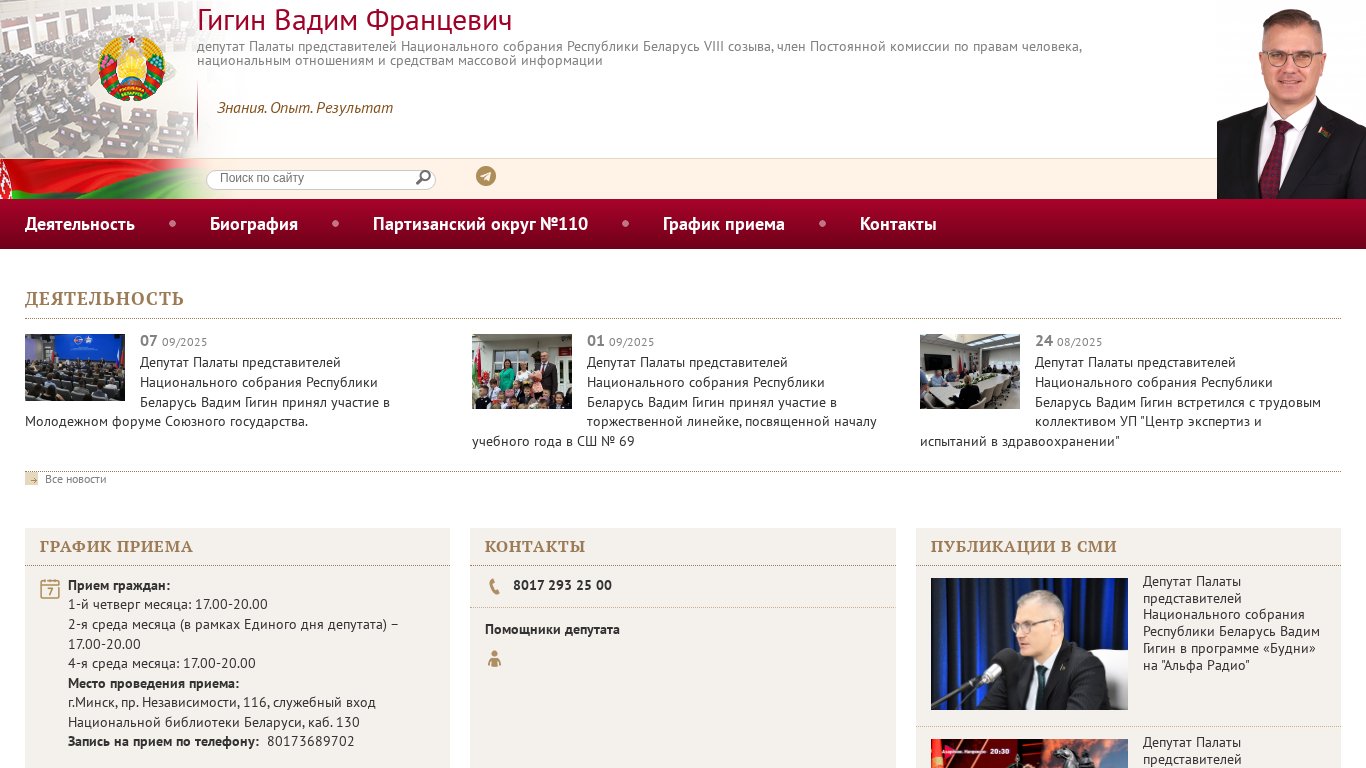Screen dimensions: 1366x768
Task: Click the line 1-й четверг месяца: 17.00-20.00
Action: click(x=168, y=605)
